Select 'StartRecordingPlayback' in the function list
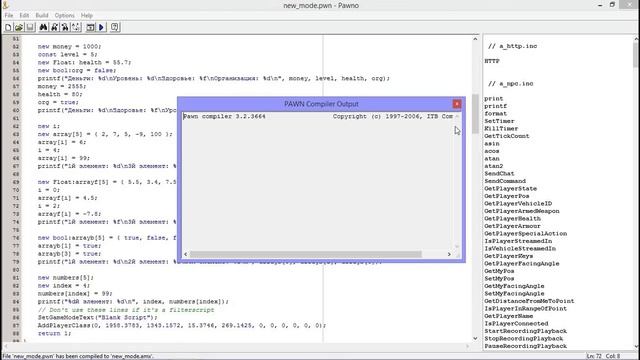 click(526, 331)
